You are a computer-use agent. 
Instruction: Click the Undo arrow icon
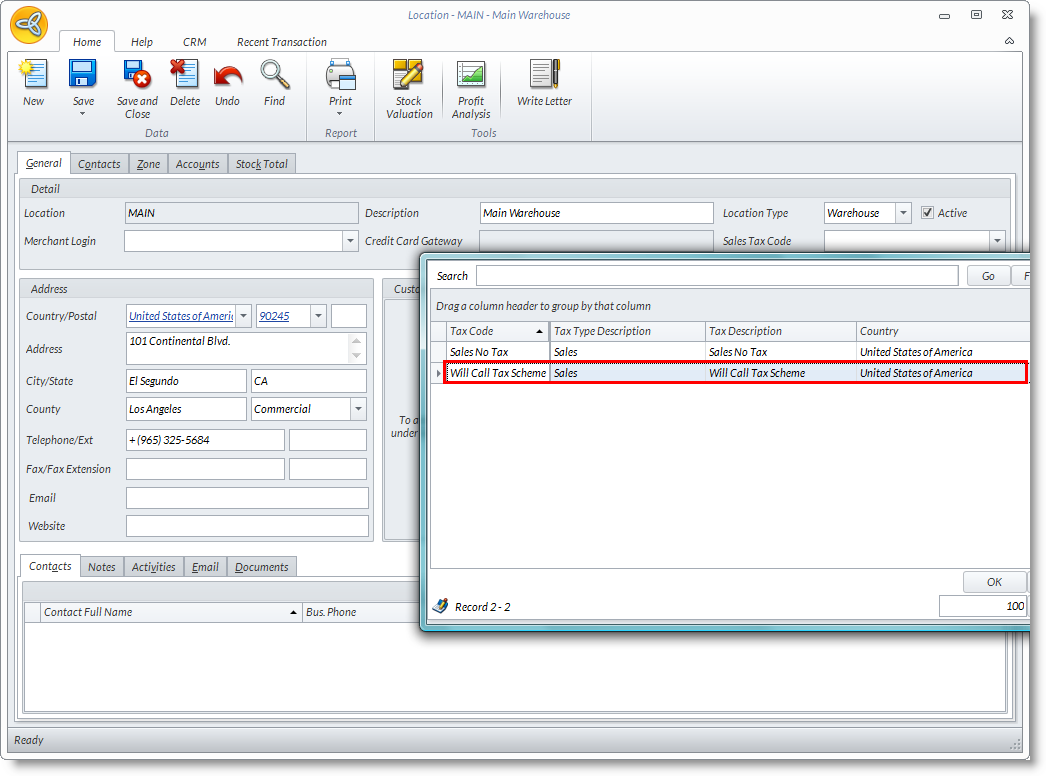(227, 76)
